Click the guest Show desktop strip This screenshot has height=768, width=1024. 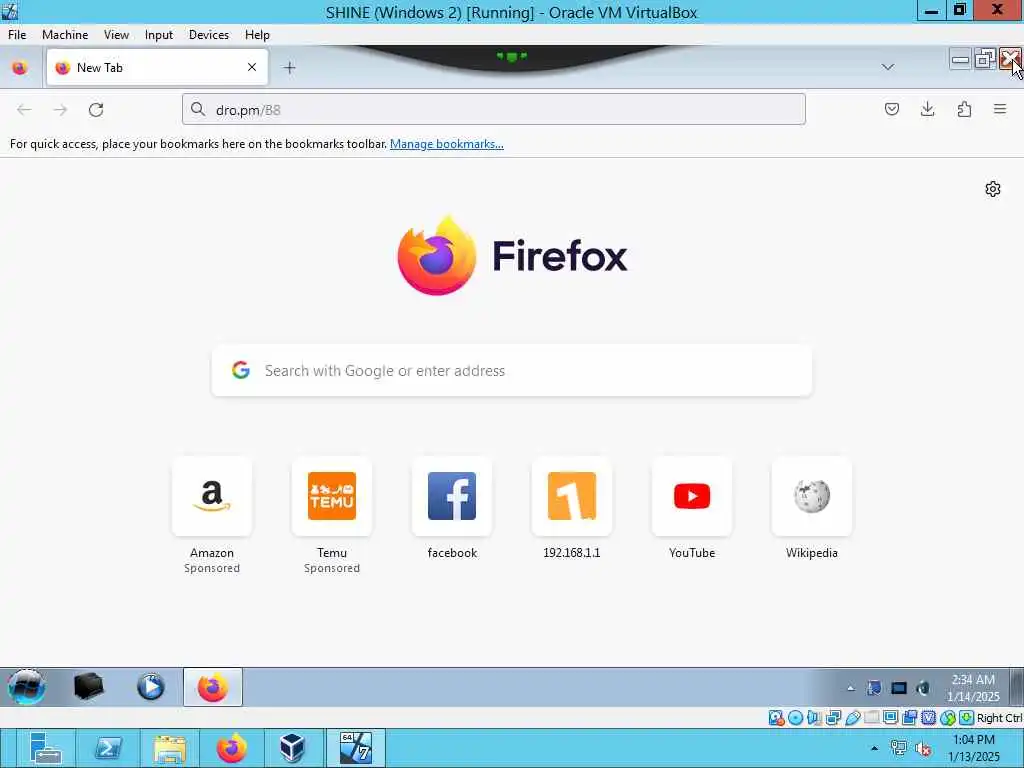(1016, 687)
